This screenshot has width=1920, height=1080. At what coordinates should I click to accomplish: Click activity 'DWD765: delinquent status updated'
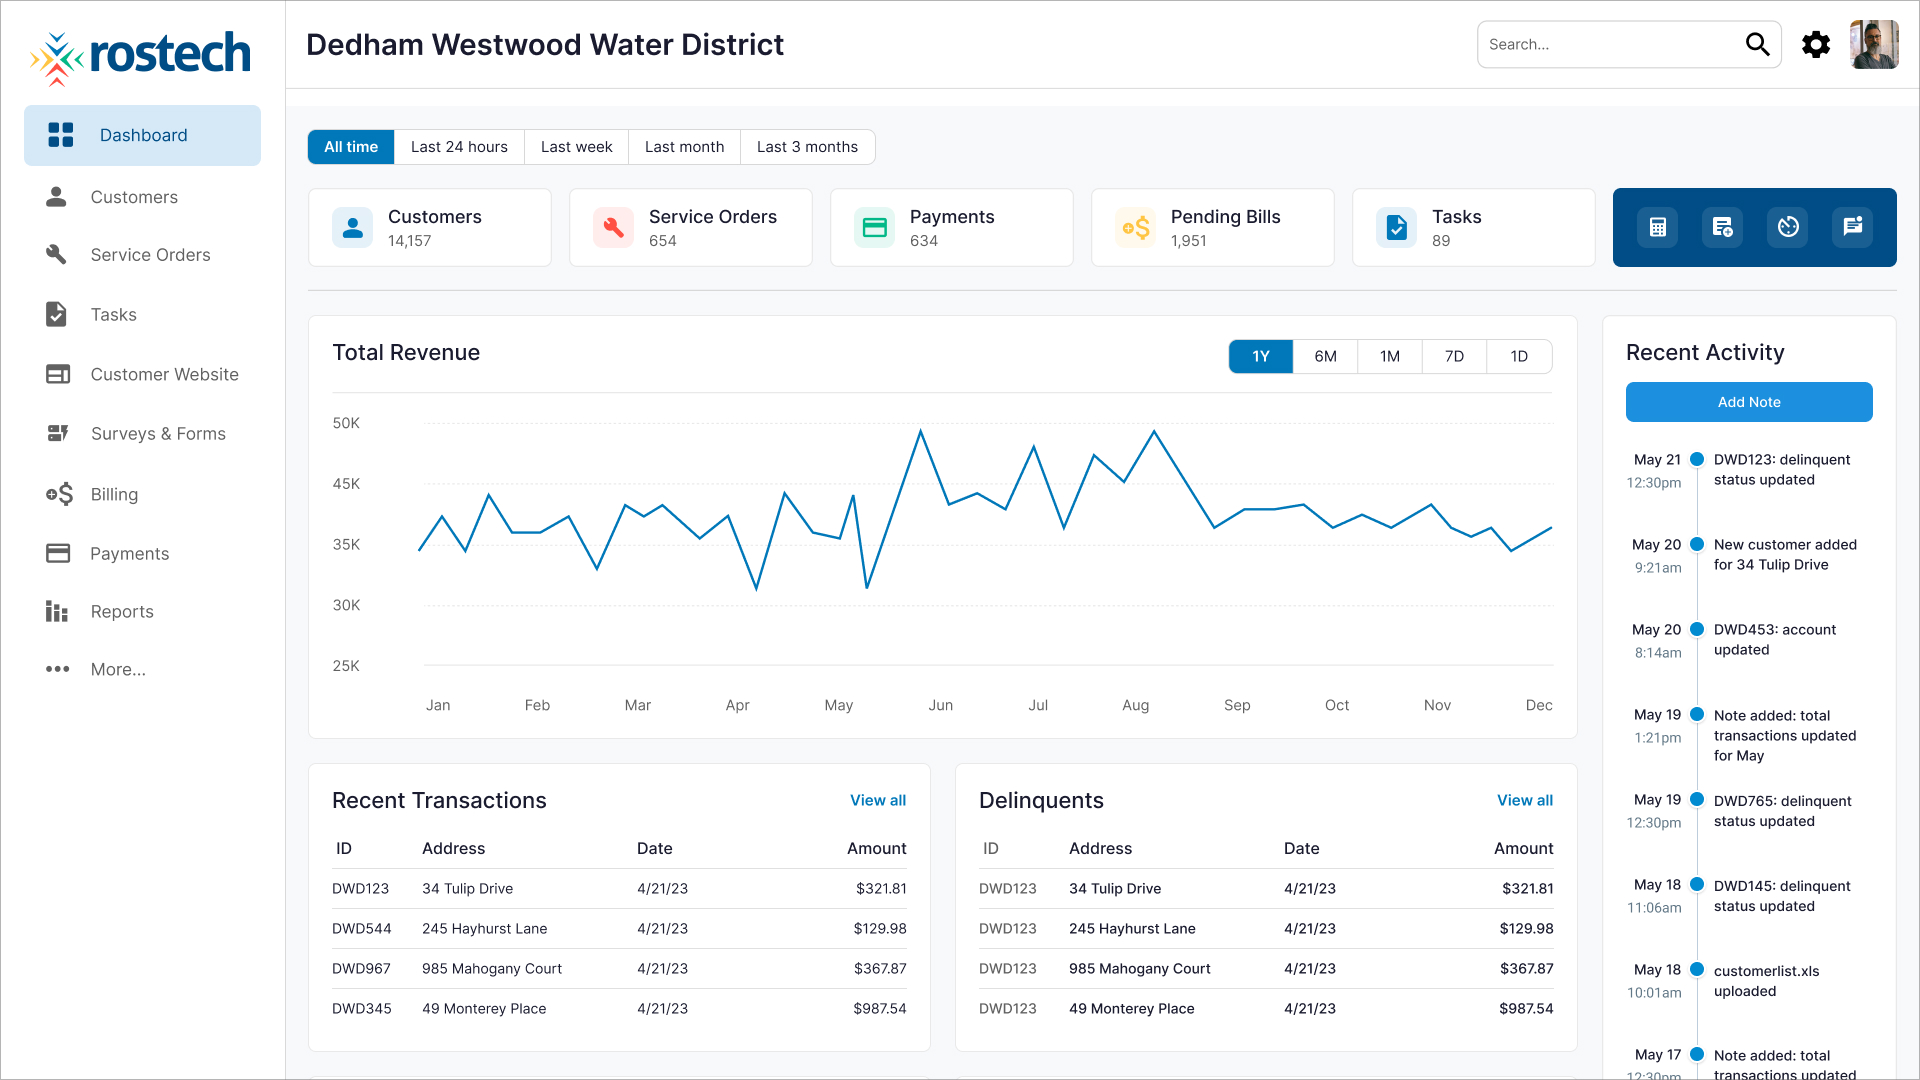point(1782,811)
